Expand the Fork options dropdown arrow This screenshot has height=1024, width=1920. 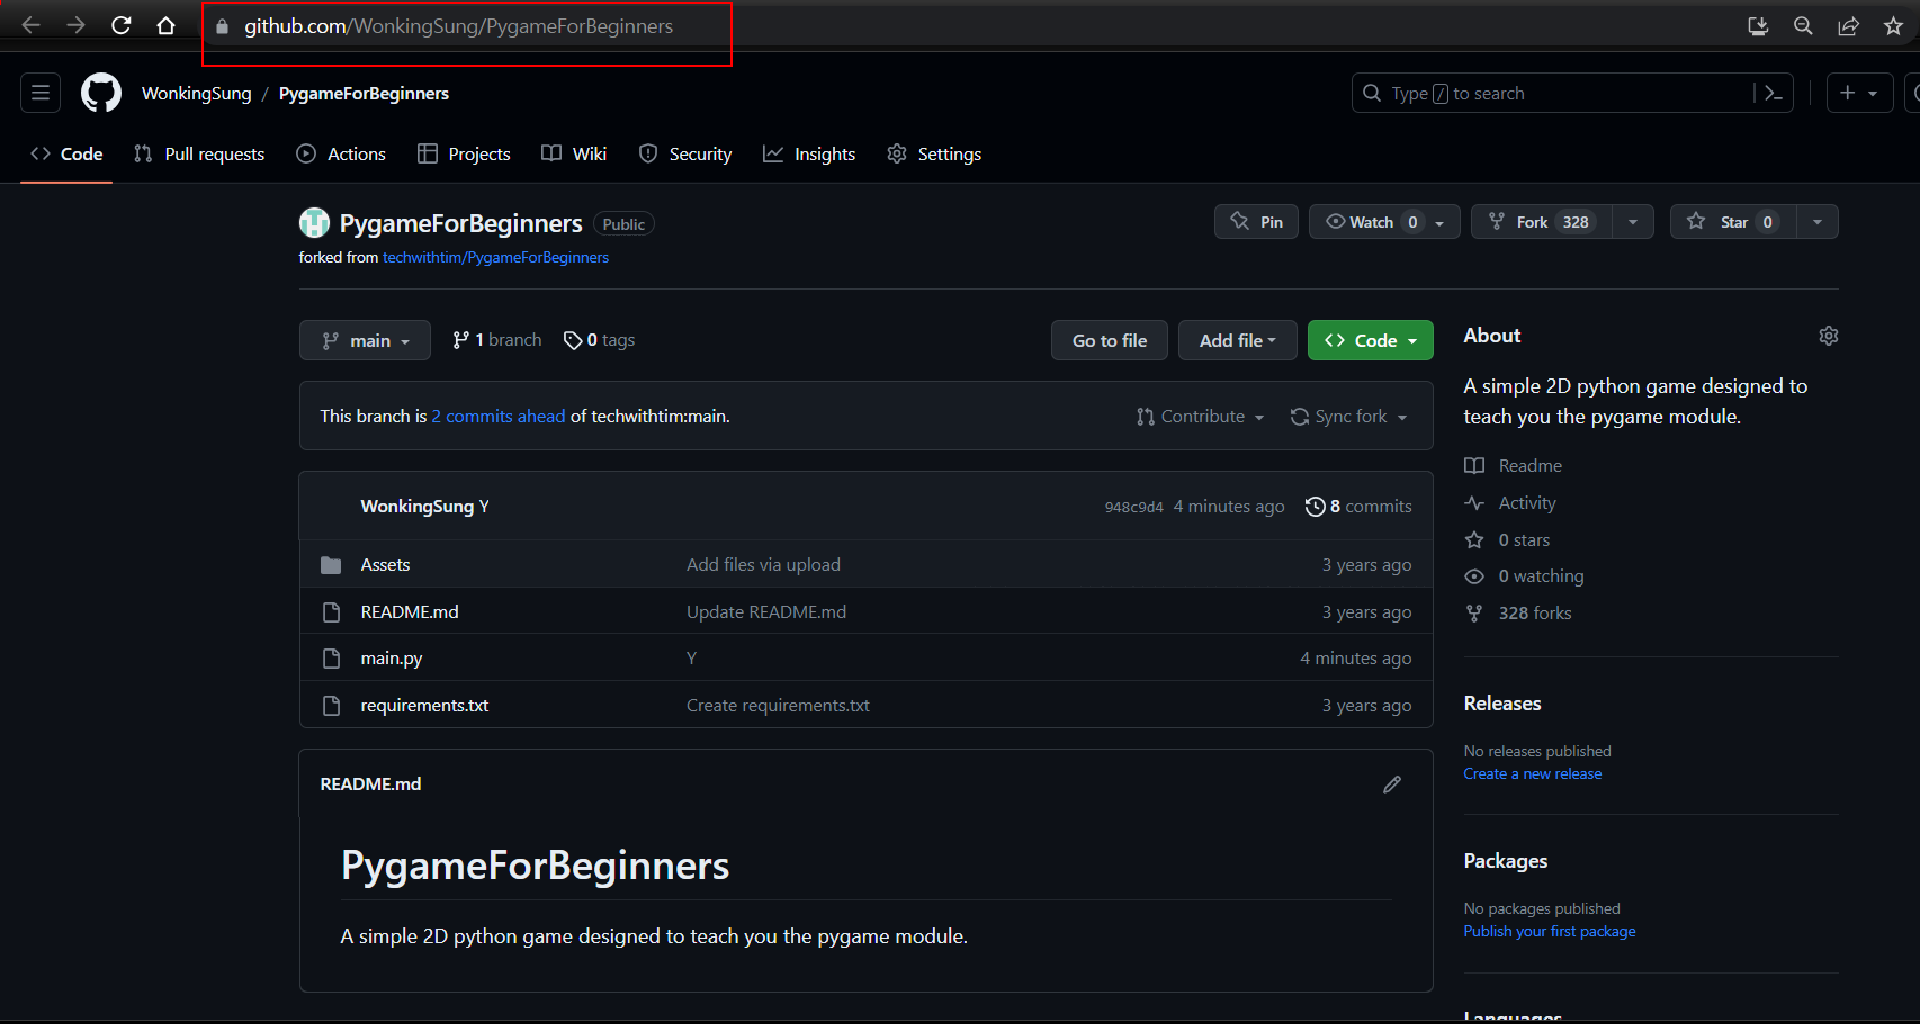pos(1633,222)
